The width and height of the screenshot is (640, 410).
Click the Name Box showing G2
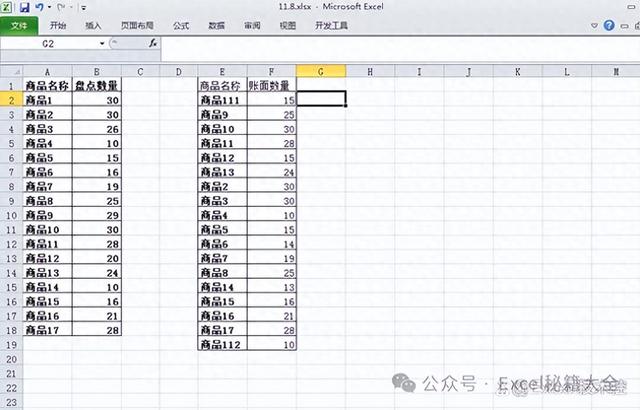[x=49, y=44]
